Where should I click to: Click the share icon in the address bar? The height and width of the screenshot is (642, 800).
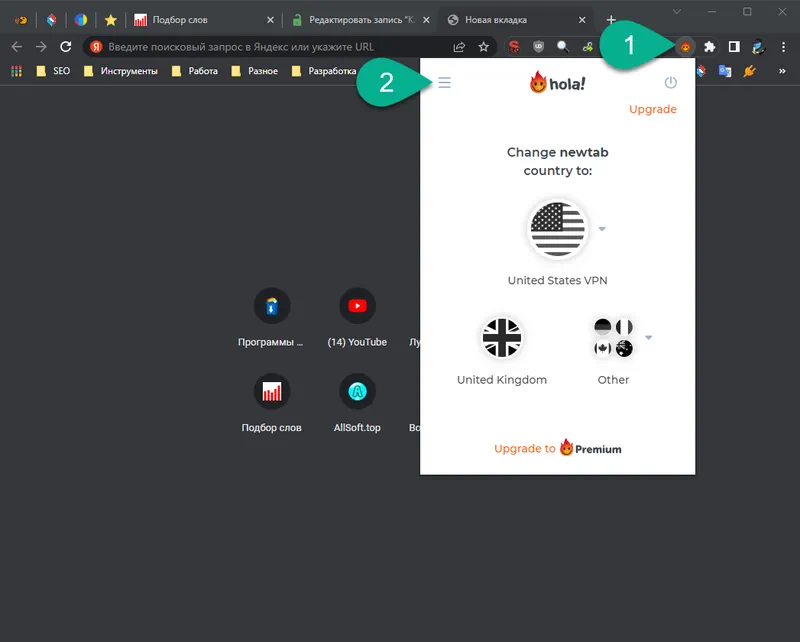point(459,46)
